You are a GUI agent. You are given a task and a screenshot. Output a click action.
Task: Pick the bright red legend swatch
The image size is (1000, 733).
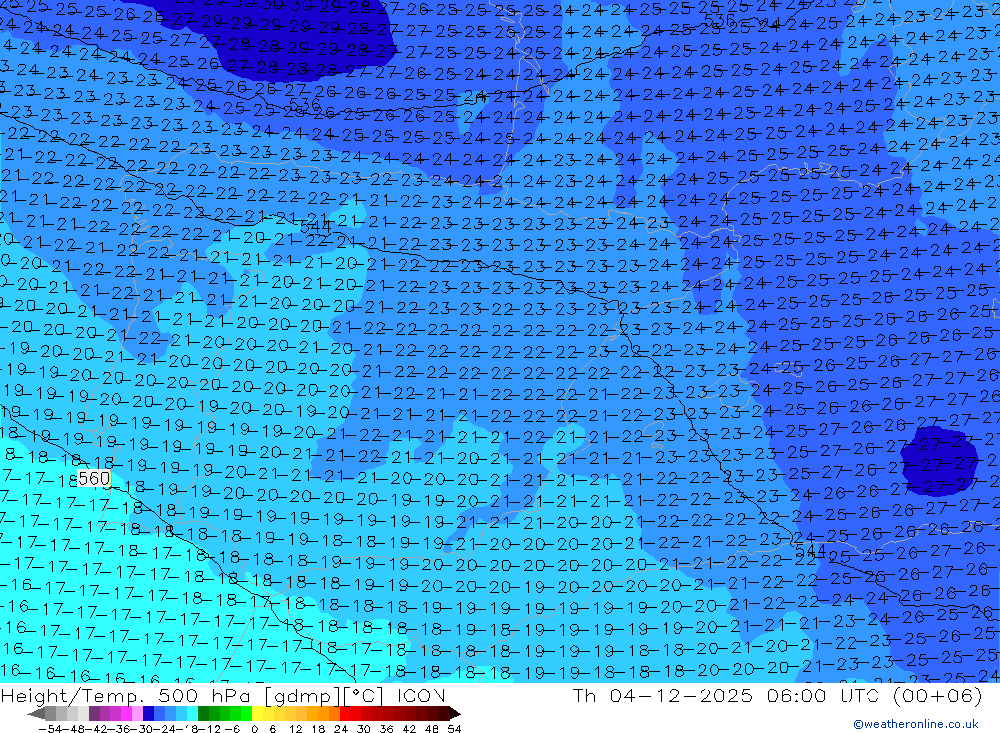tap(345, 713)
